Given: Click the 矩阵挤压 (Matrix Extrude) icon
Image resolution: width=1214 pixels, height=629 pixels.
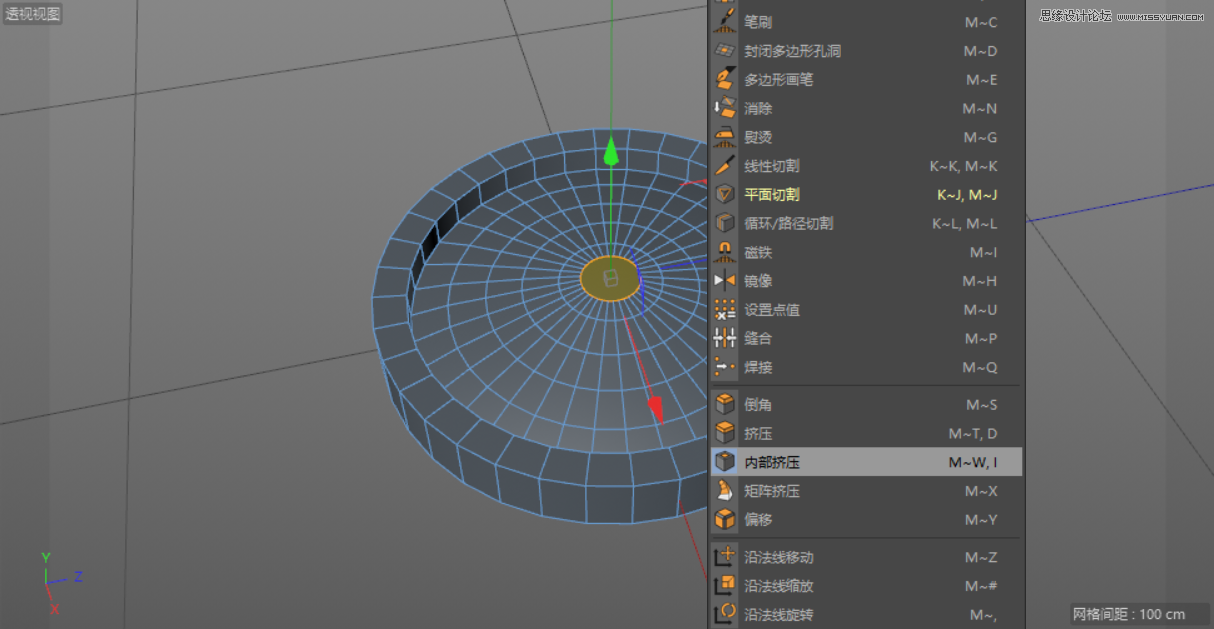Looking at the screenshot, I should click(724, 491).
